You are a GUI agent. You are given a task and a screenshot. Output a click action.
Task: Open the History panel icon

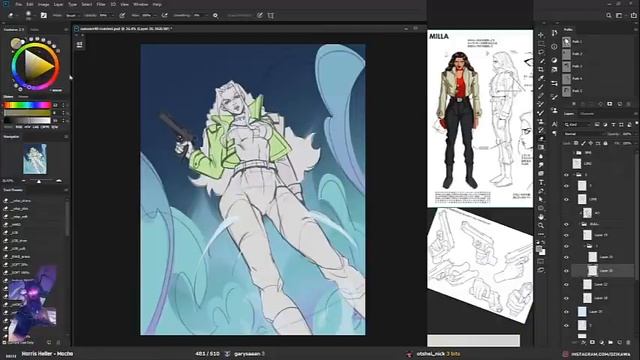tap(554, 33)
